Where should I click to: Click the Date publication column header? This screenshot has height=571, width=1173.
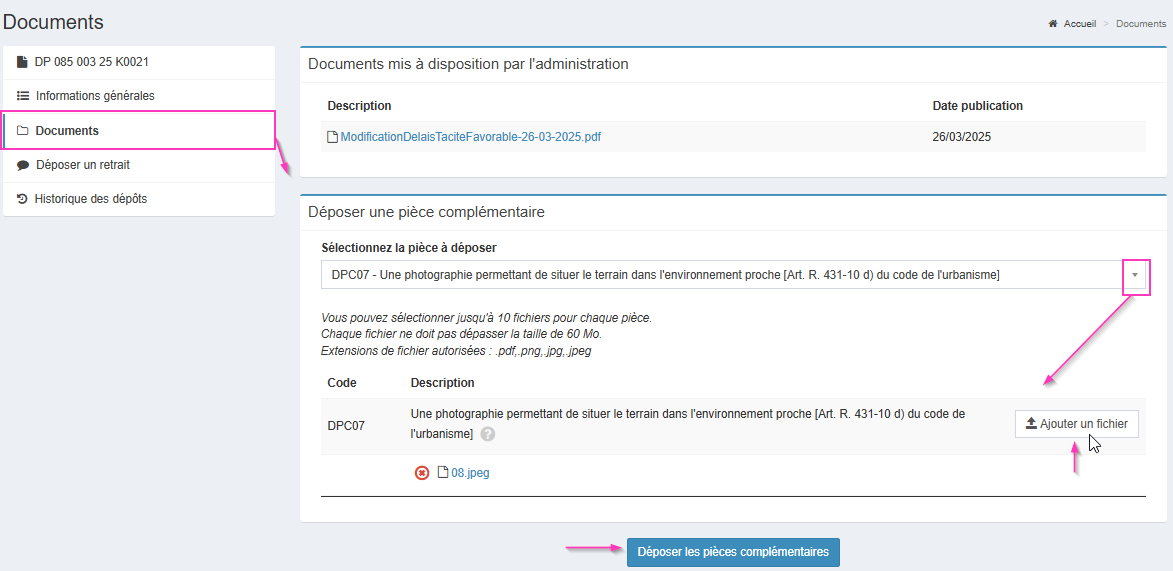977,106
